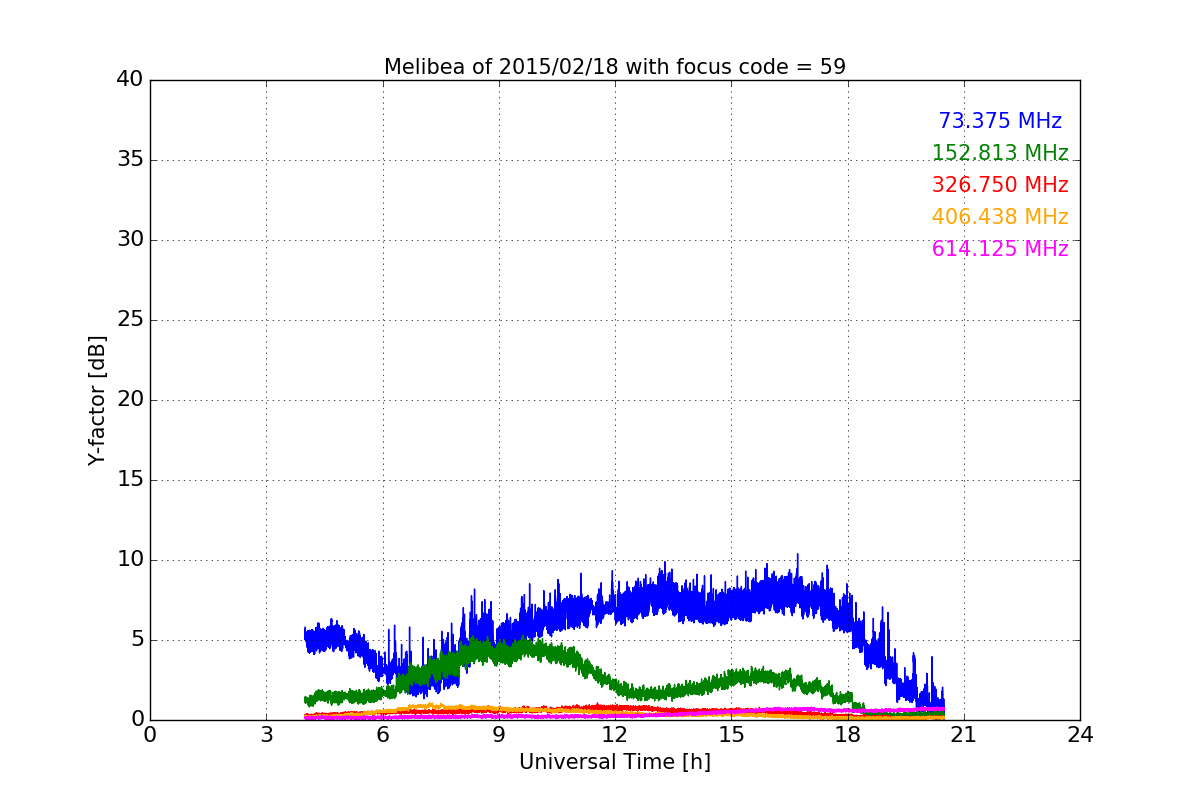Click the x-axis tick label 12
The width and height of the screenshot is (1200, 800).
point(615,735)
